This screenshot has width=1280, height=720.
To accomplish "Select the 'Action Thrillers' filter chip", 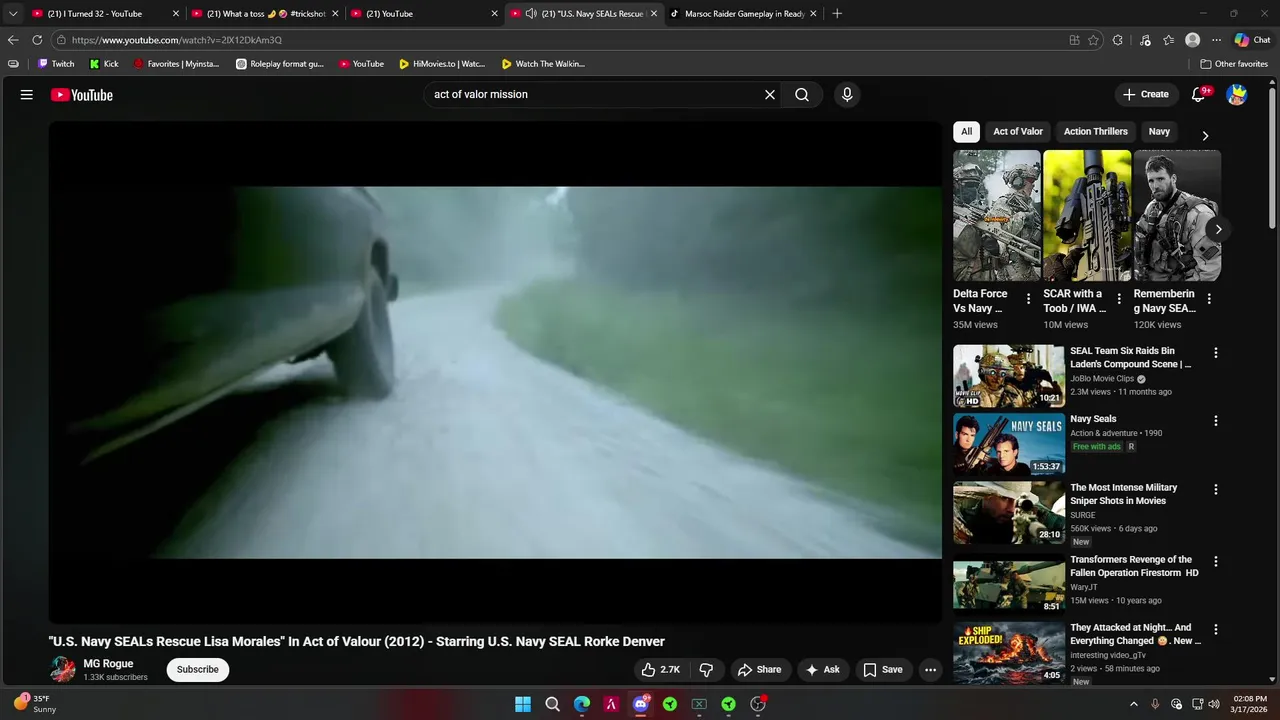I will coord(1096,132).
